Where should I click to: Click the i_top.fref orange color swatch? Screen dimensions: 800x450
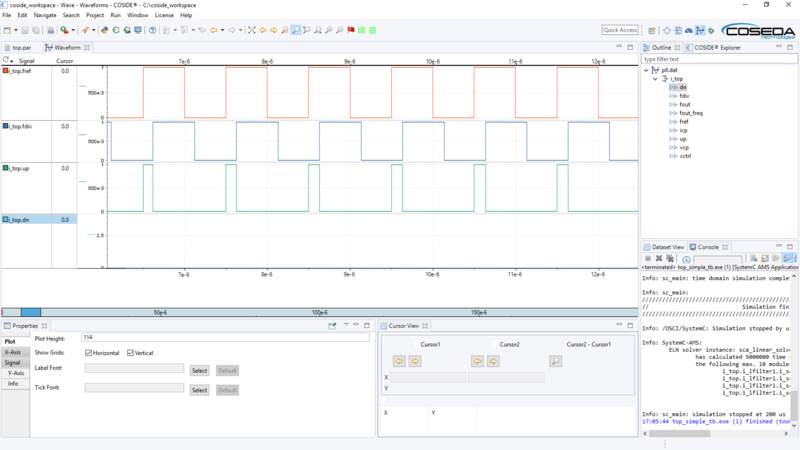click(x=6, y=70)
